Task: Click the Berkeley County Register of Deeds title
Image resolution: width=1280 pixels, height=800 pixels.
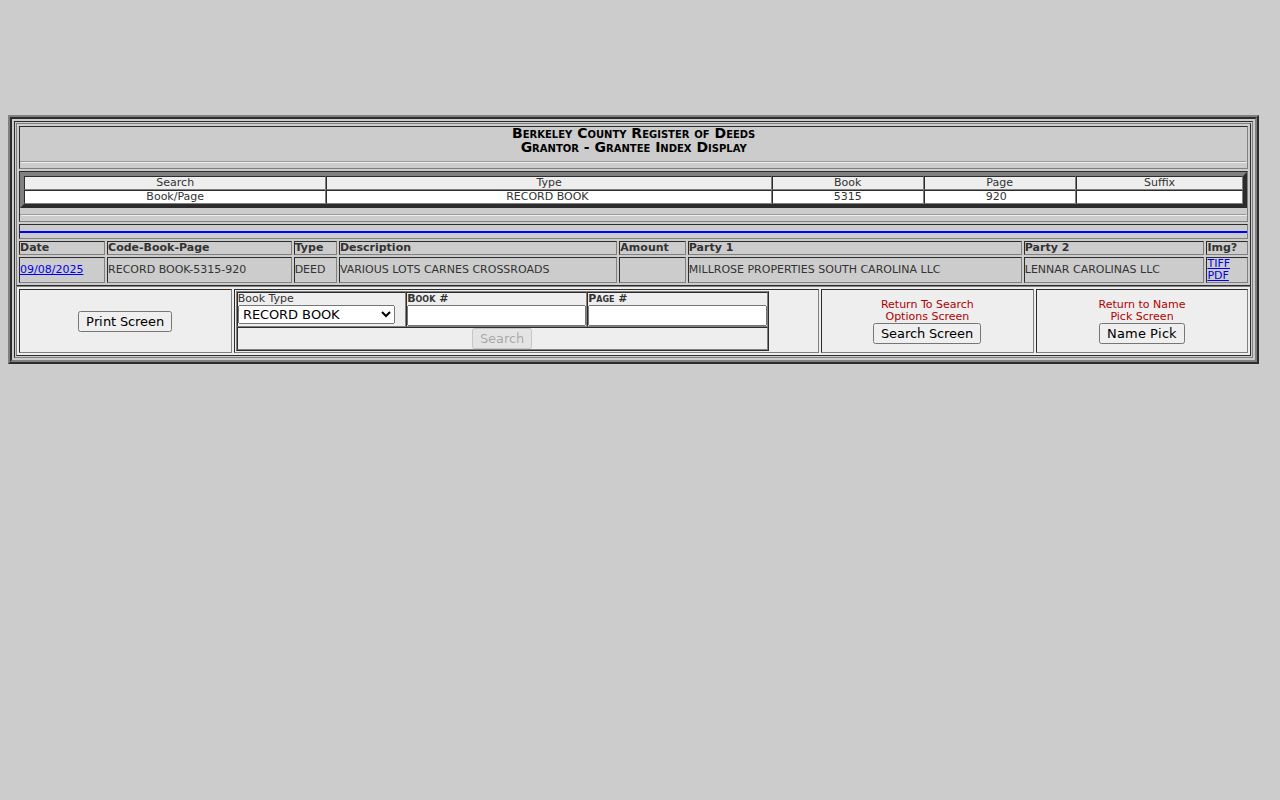Action: point(634,133)
